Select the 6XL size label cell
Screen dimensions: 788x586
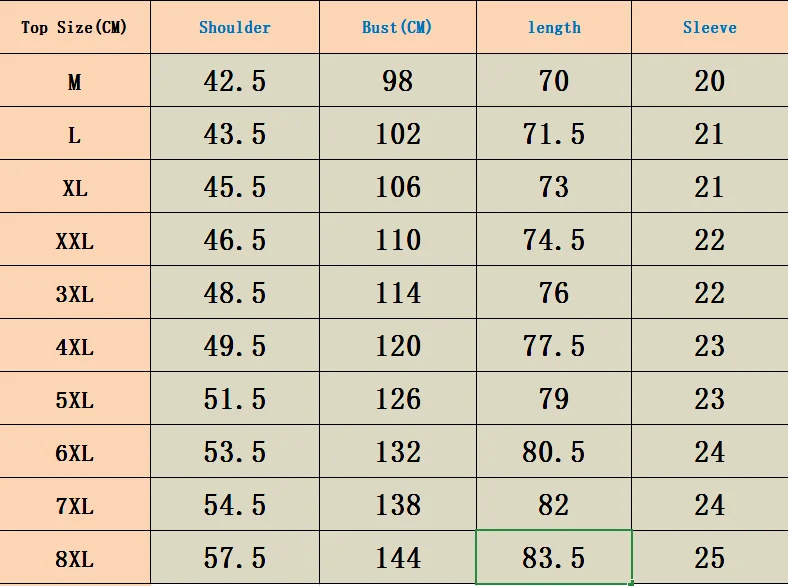pyautogui.click(x=74, y=451)
